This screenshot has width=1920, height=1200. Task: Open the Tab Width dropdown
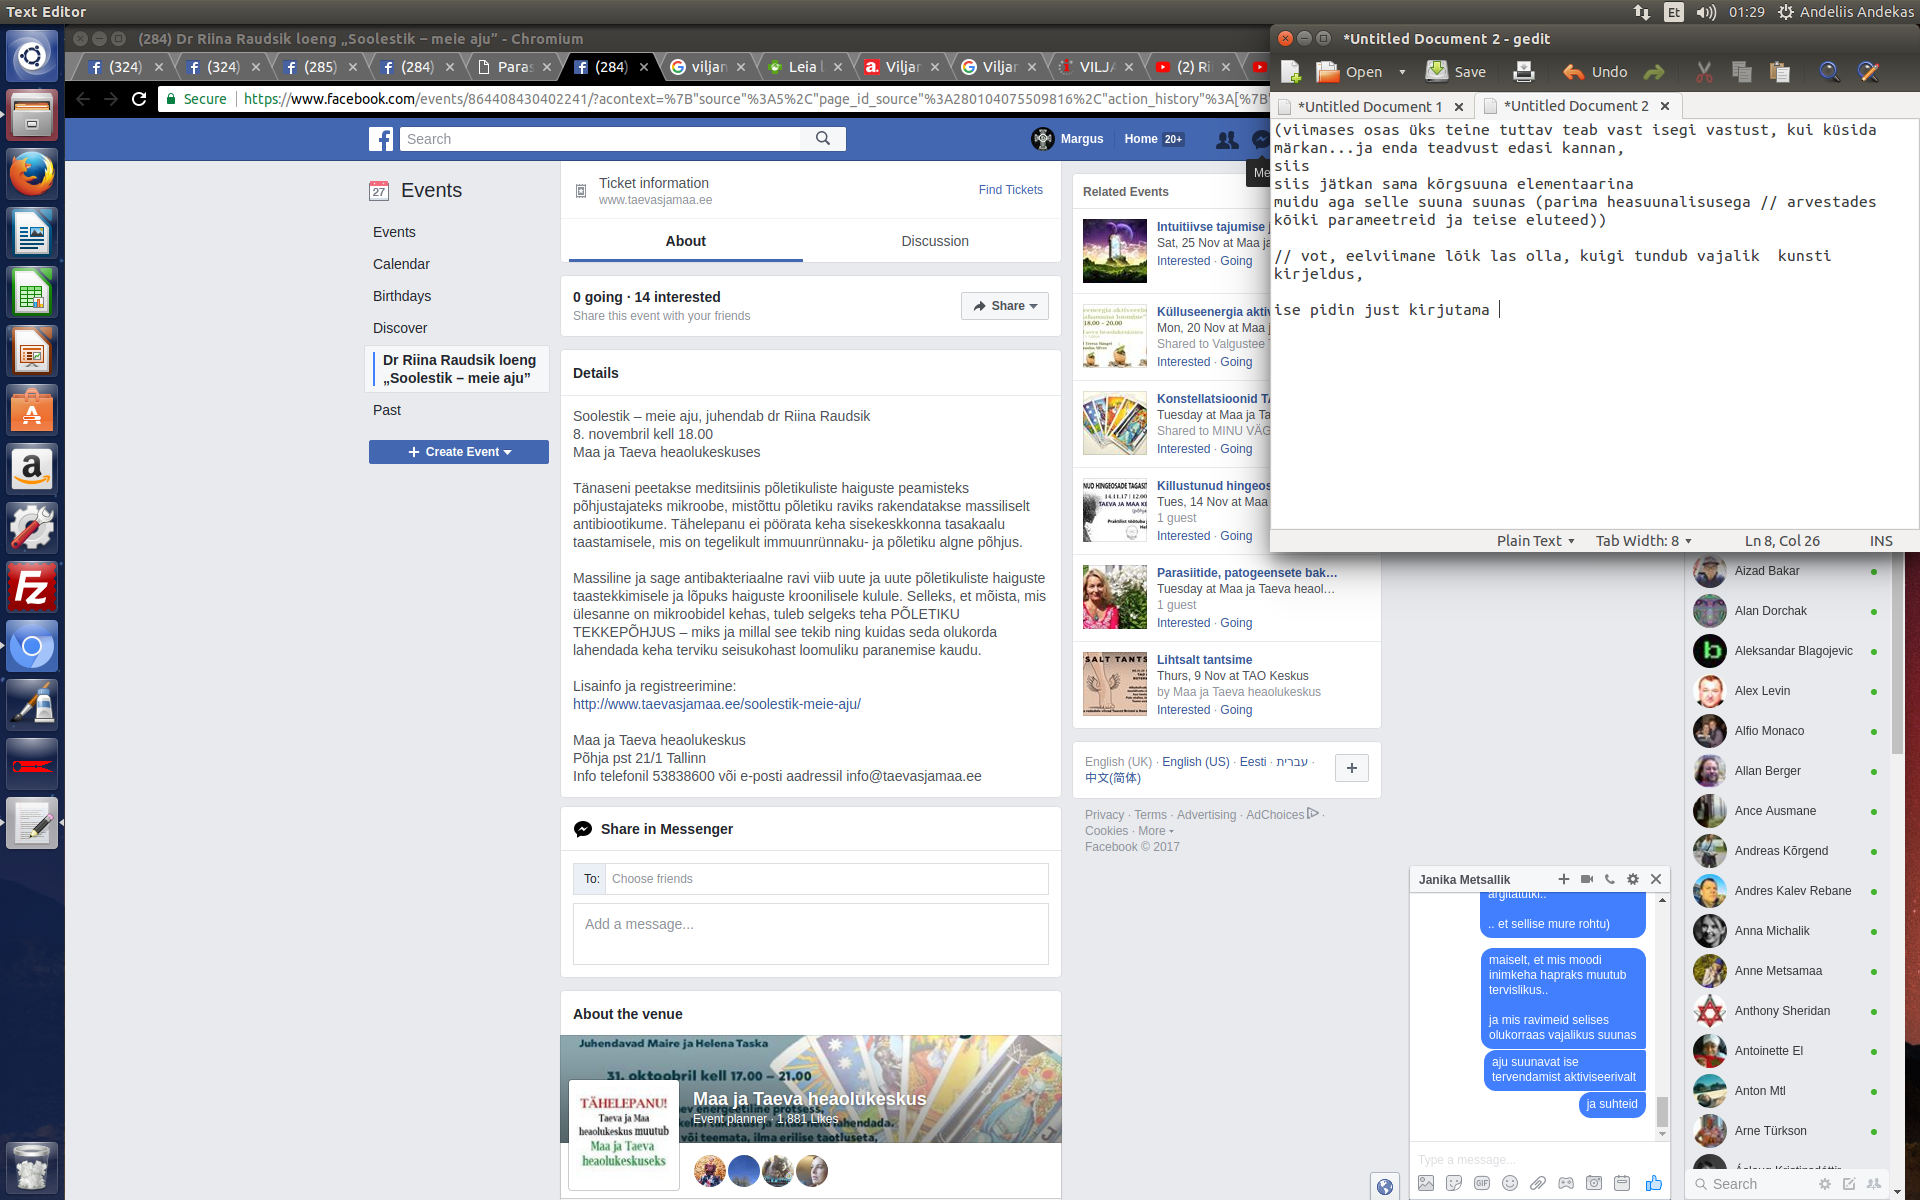1643,541
